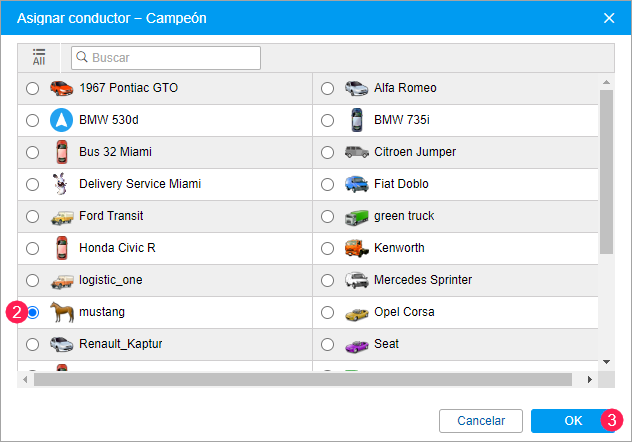Click the horizontal scrollbar right arrow
This screenshot has height=442, width=632.
tap(590, 379)
